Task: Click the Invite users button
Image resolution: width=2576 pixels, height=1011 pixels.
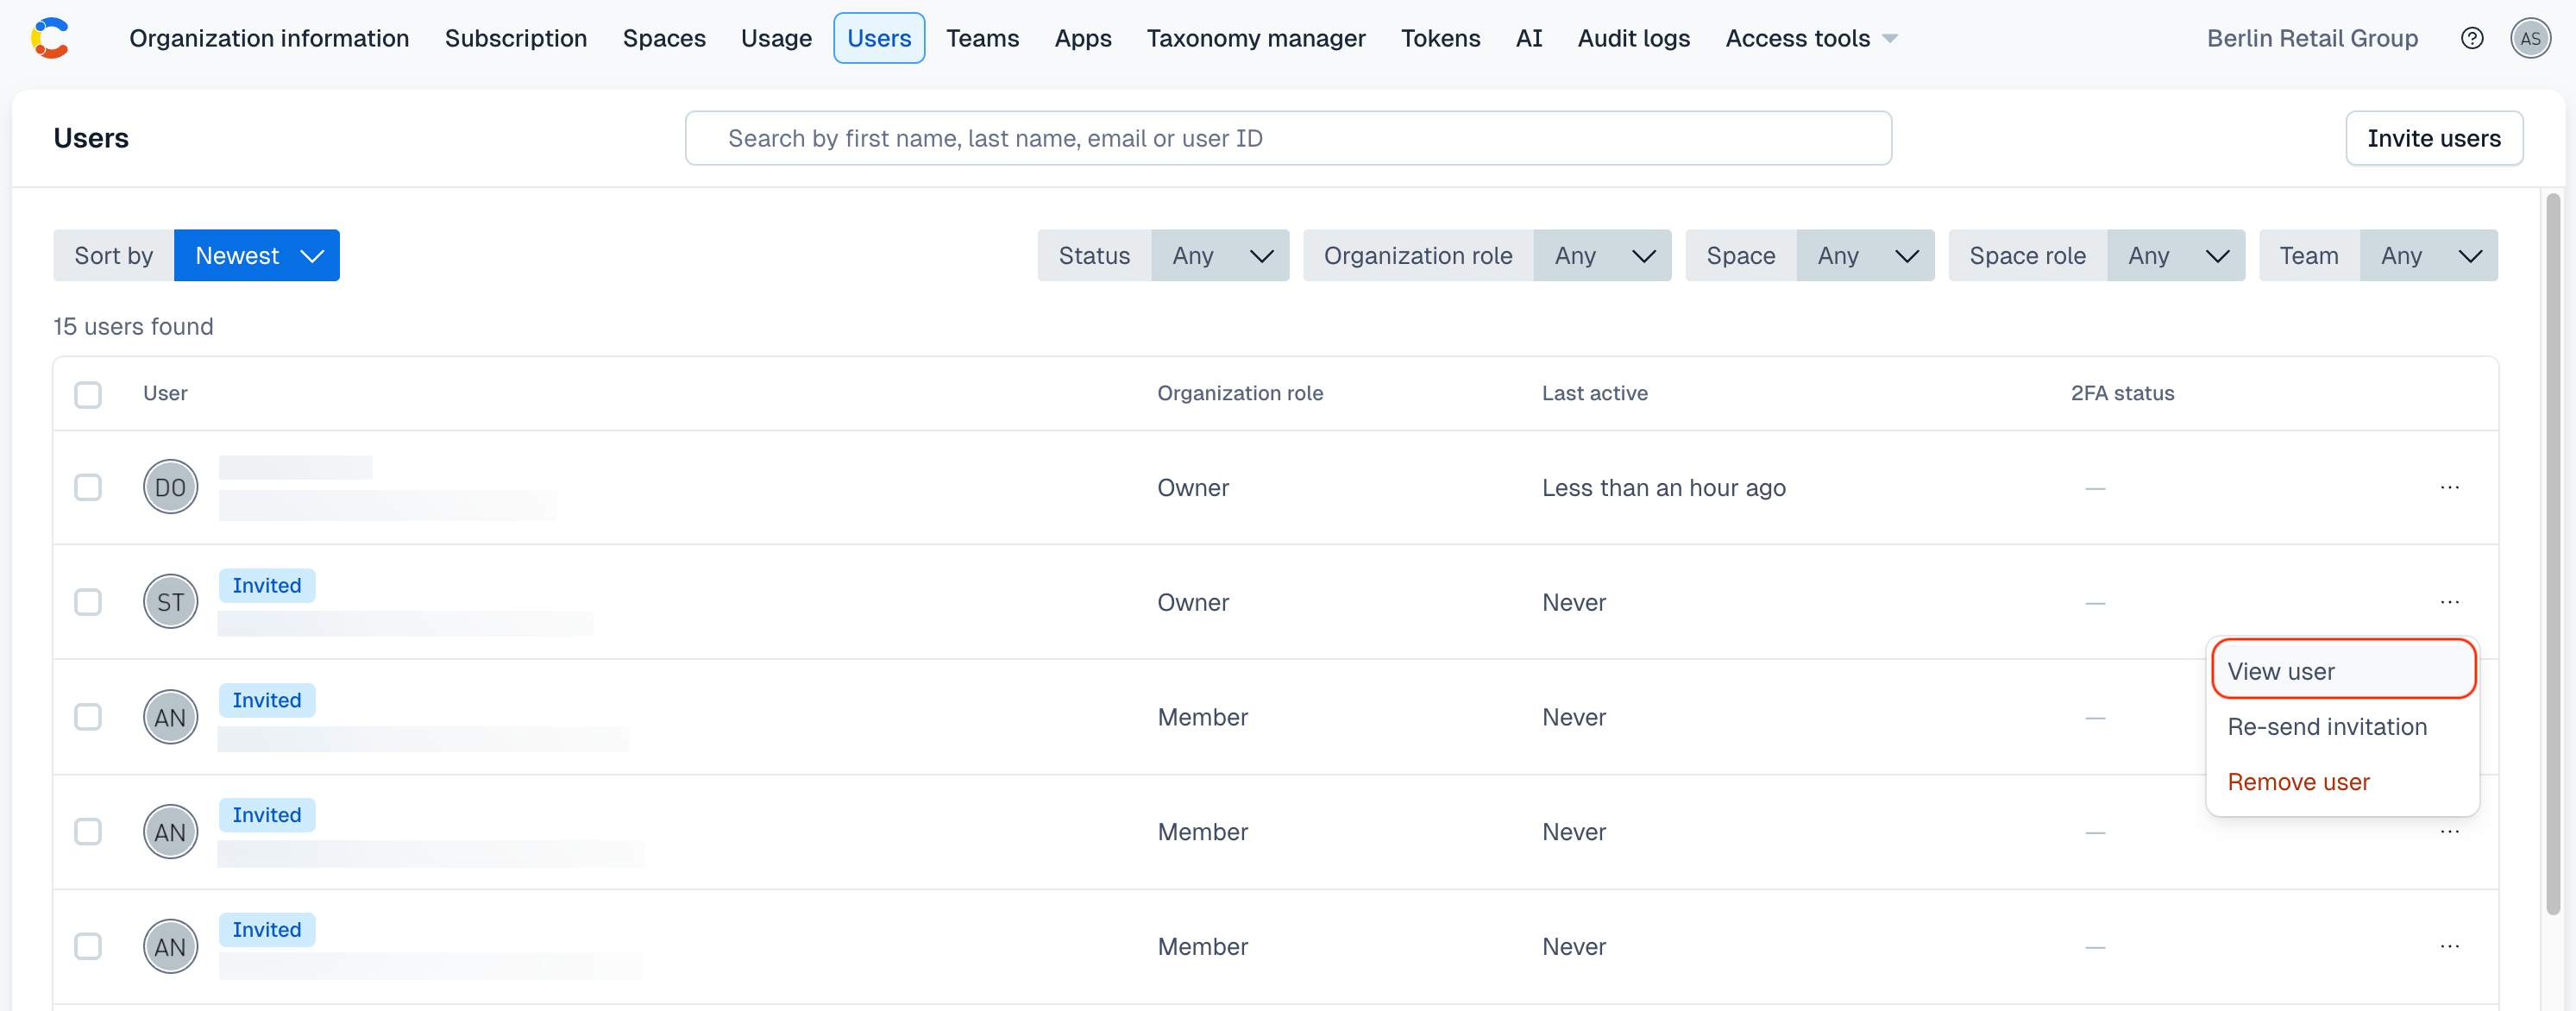Action: [x=2434, y=138]
